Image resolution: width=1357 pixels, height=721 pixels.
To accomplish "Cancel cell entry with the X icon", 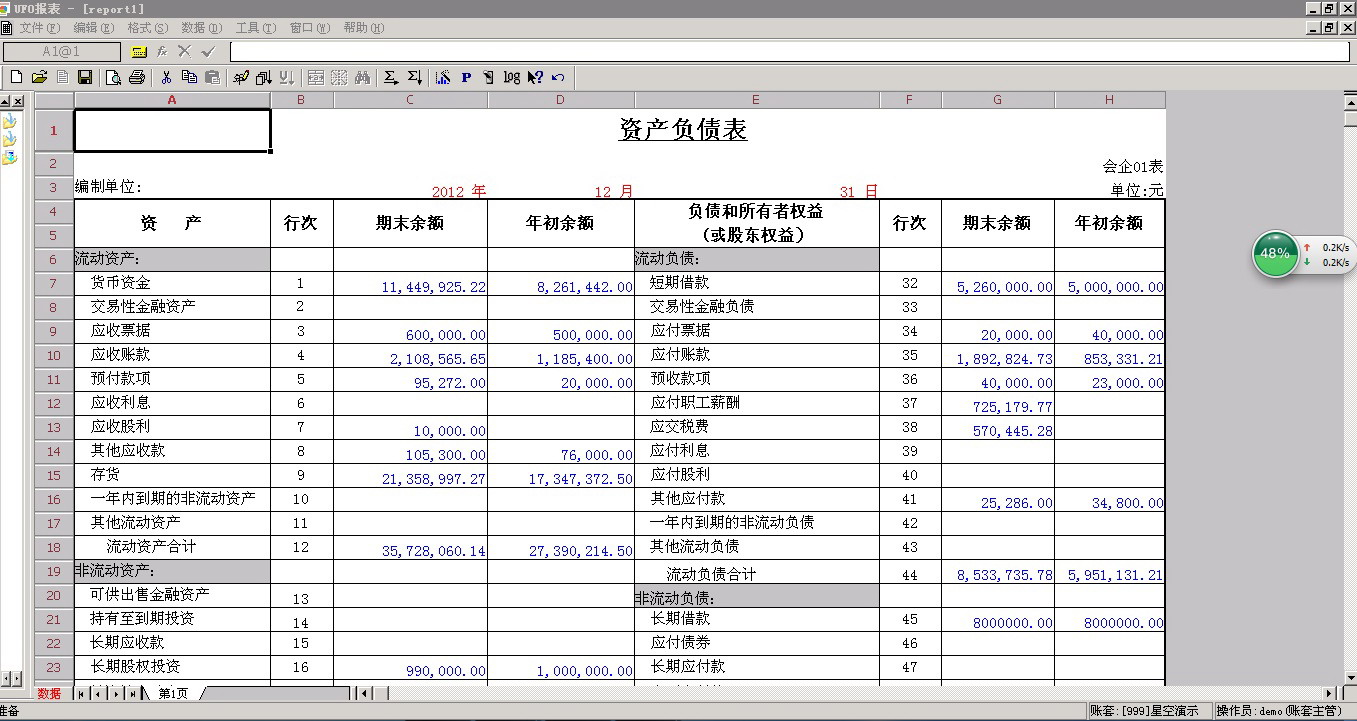I will pos(184,51).
